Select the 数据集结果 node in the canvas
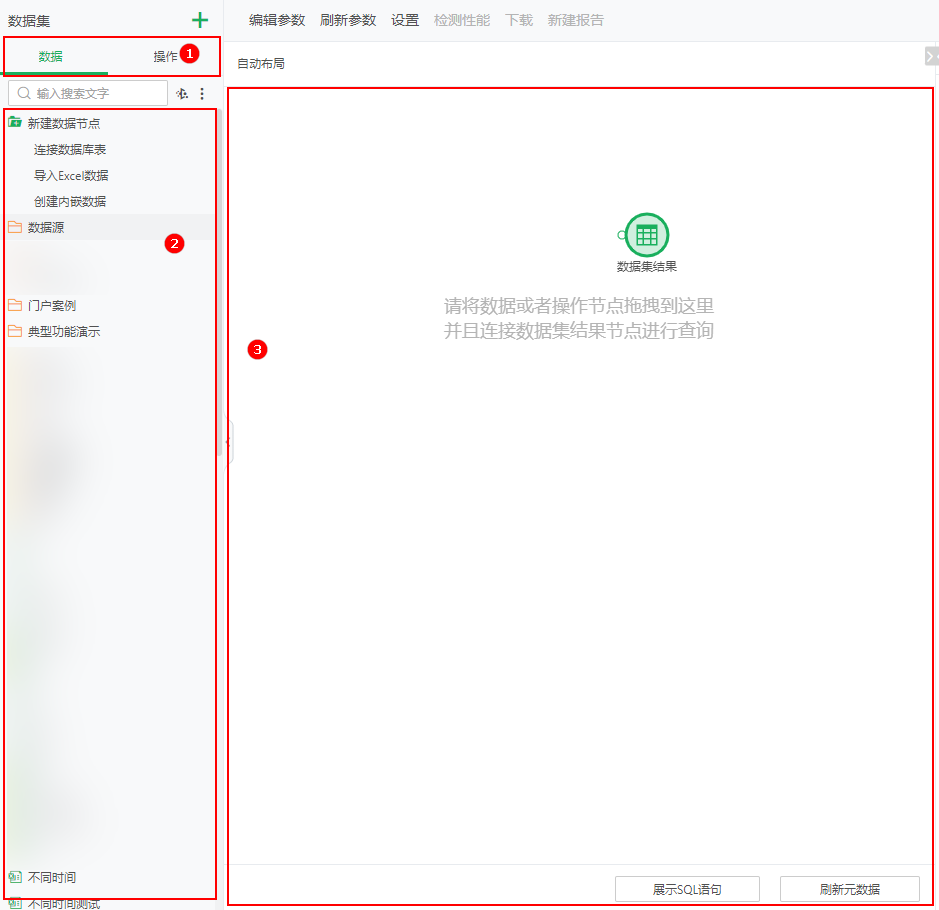Image resolution: width=939 pixels, height=910 pixels. coord(646,234)
